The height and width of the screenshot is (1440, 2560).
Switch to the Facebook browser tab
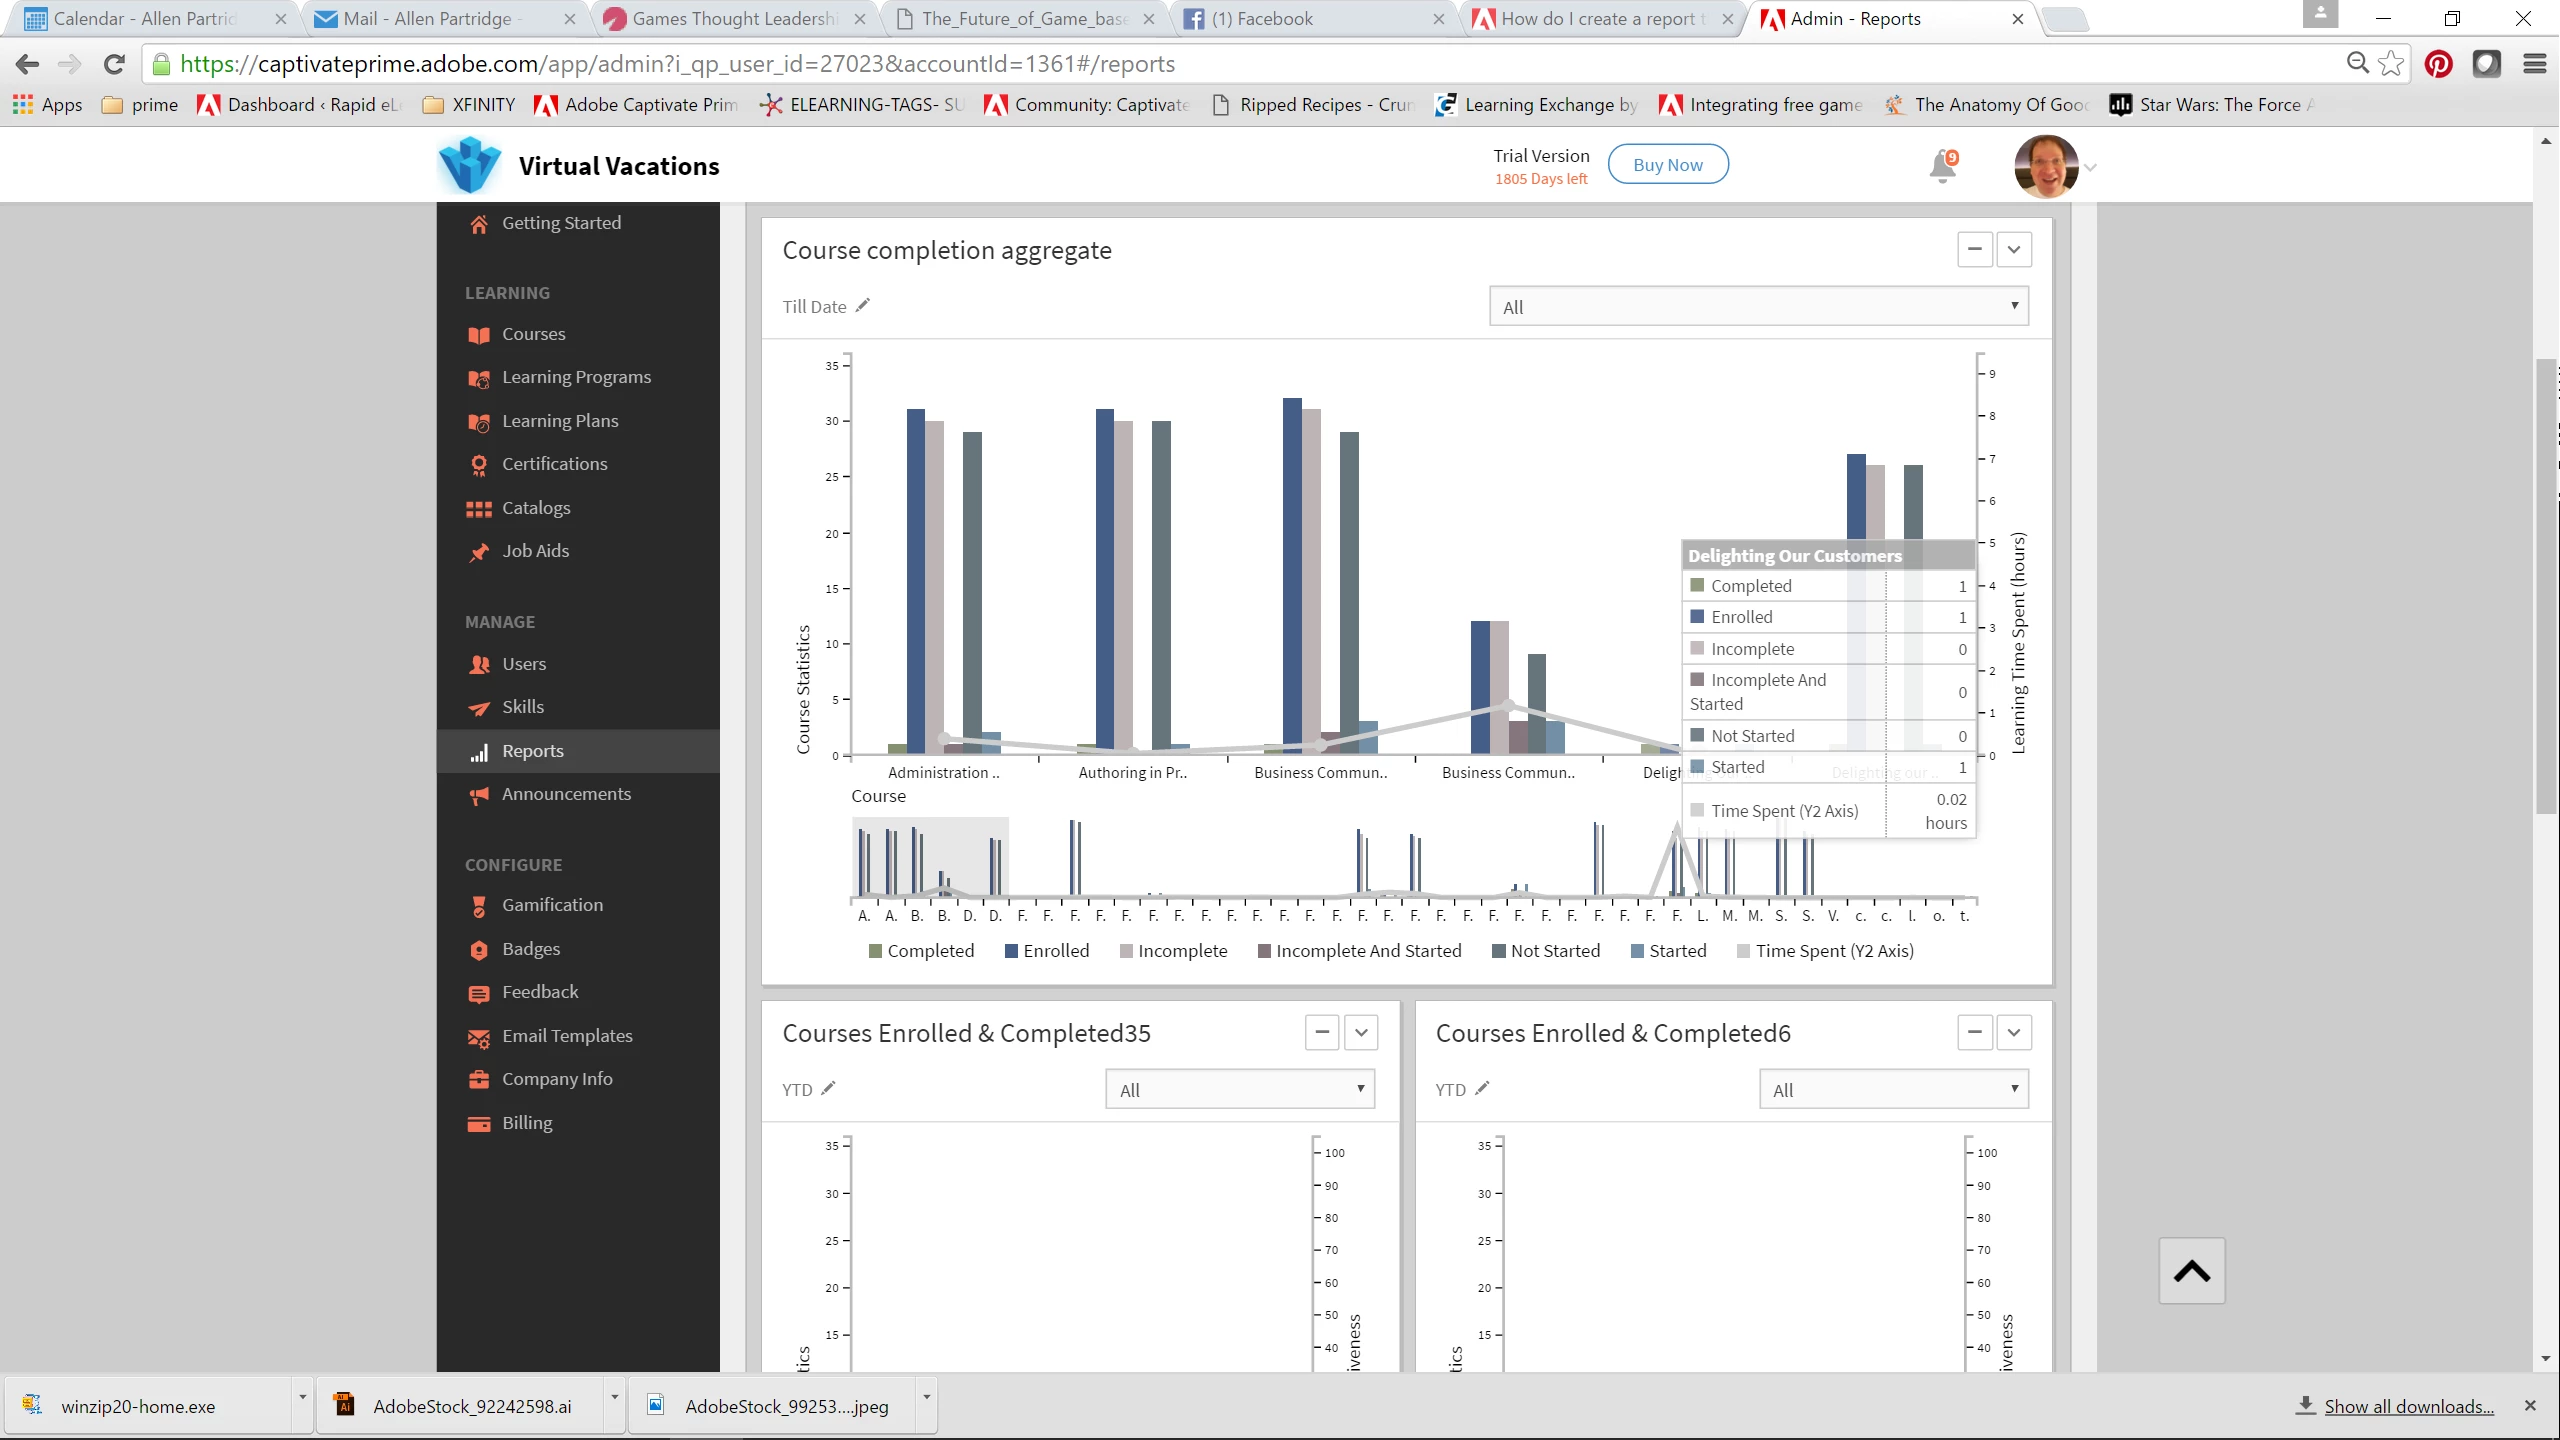pyautogui.click(x=1262, y=19)
